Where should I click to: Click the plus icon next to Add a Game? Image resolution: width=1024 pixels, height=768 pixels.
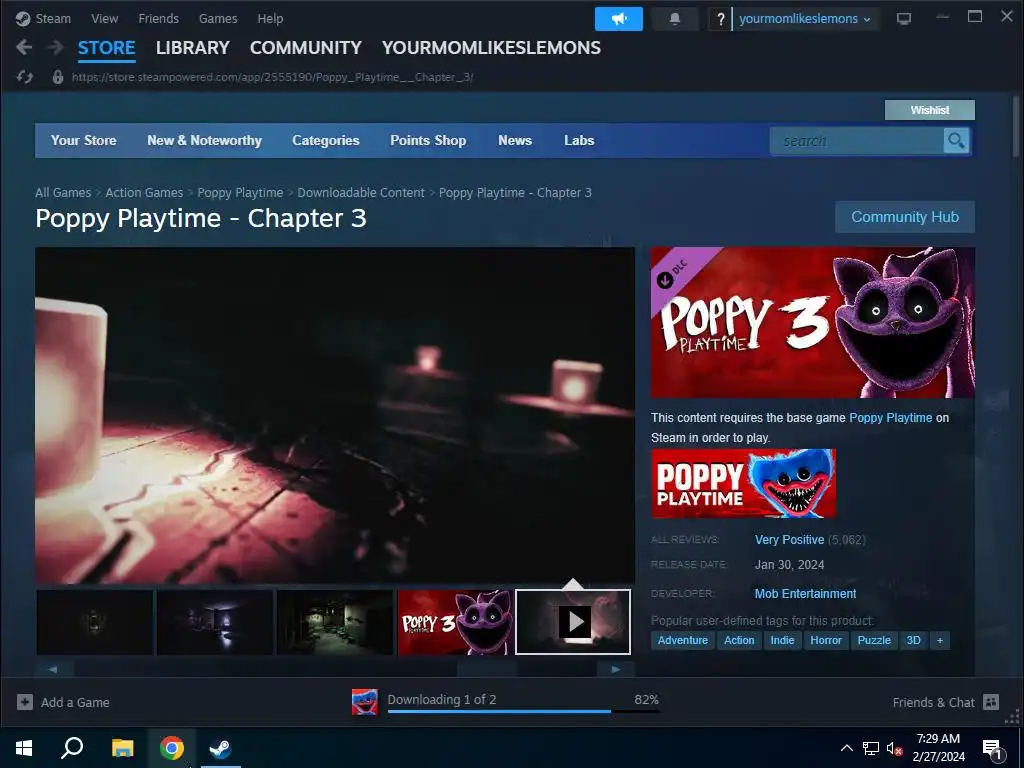pyautogui.click(x=25, y=702)
